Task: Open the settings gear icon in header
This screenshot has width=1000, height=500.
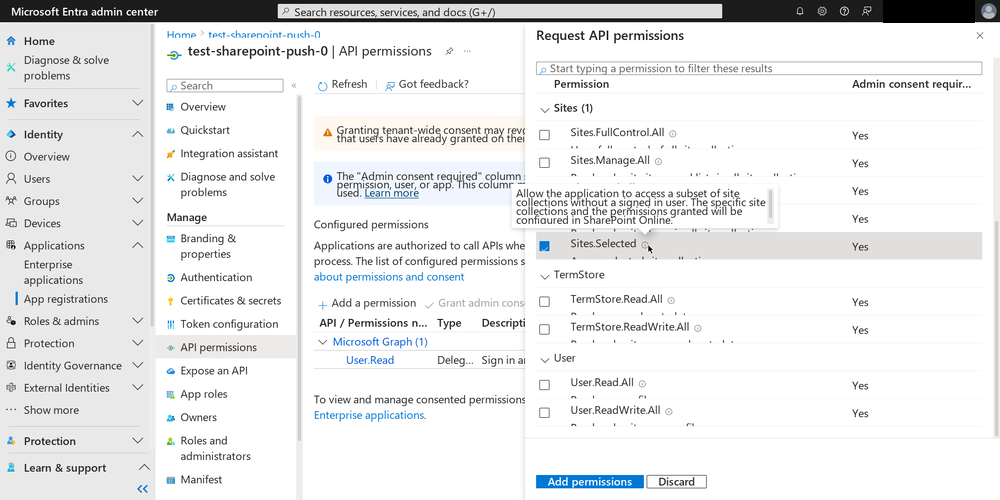Action: (x=822, y=11)
